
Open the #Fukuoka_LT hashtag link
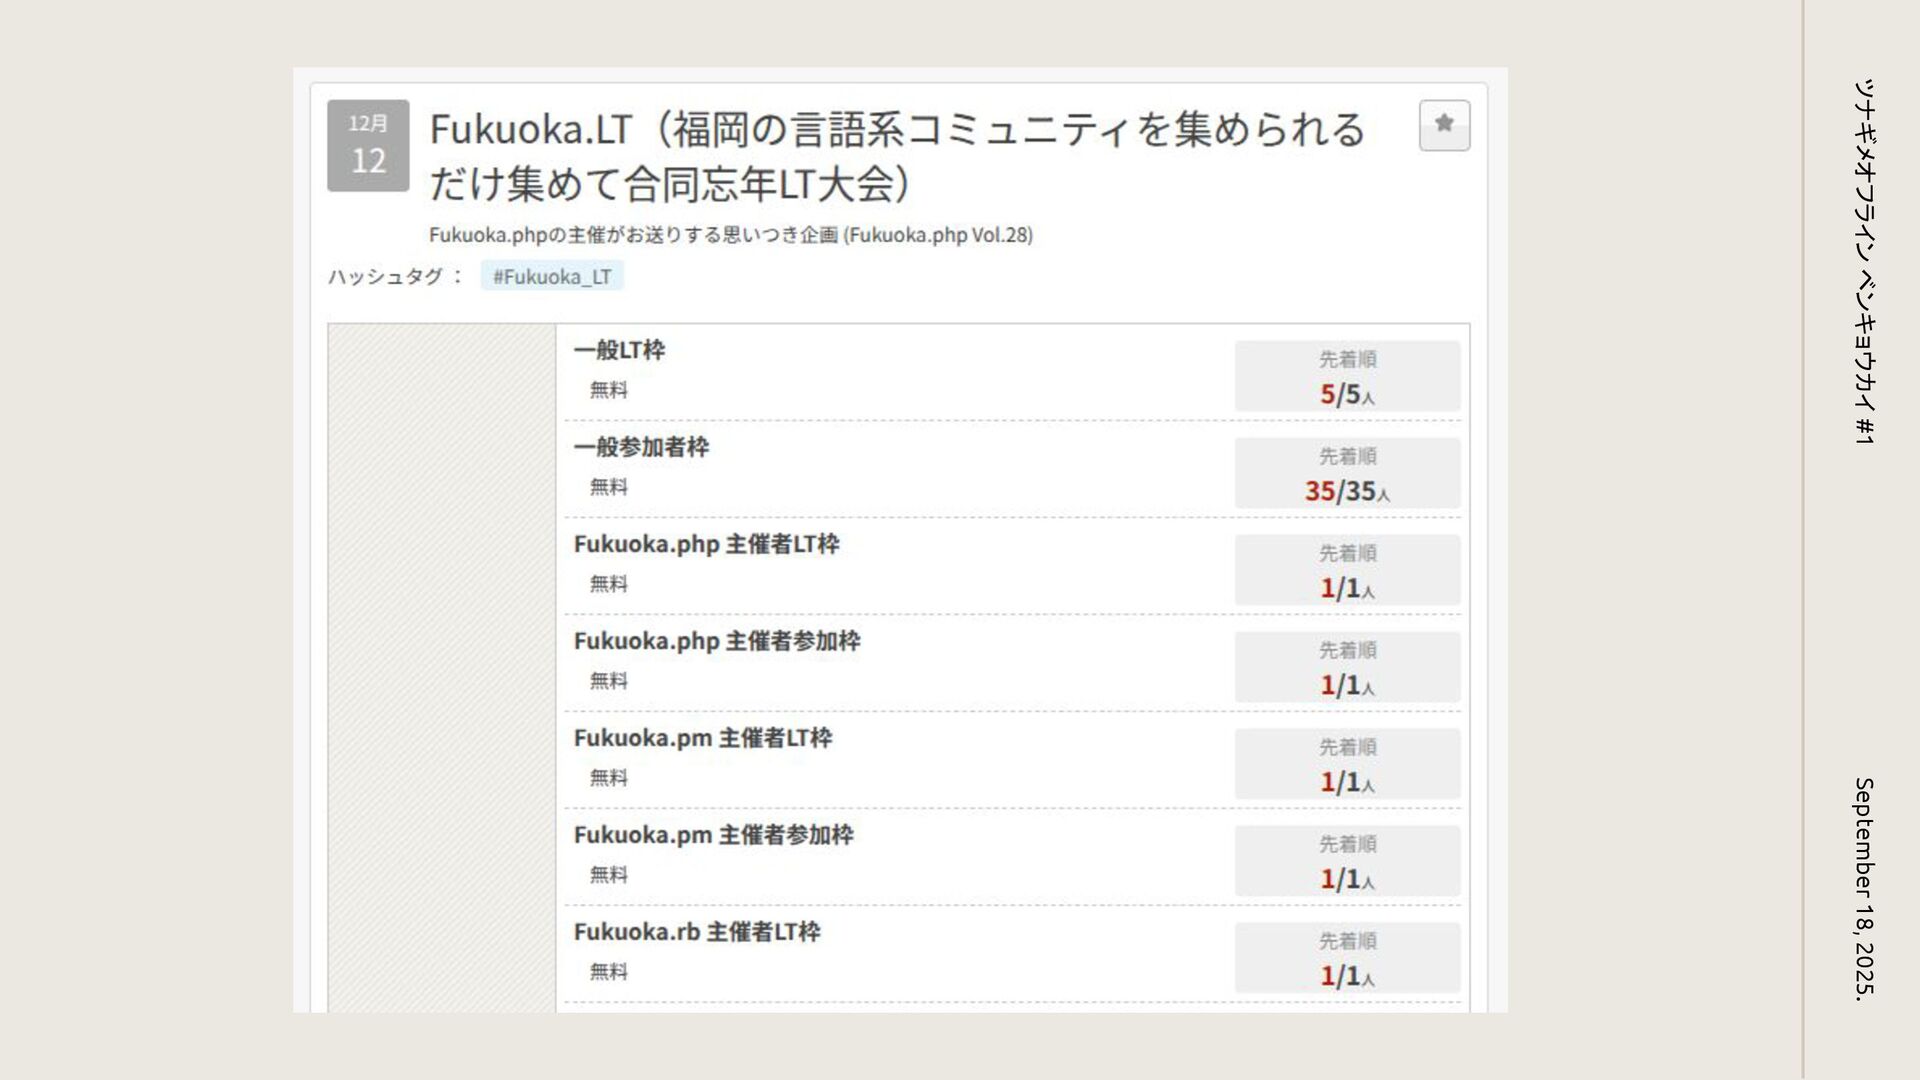coord(552,276)
